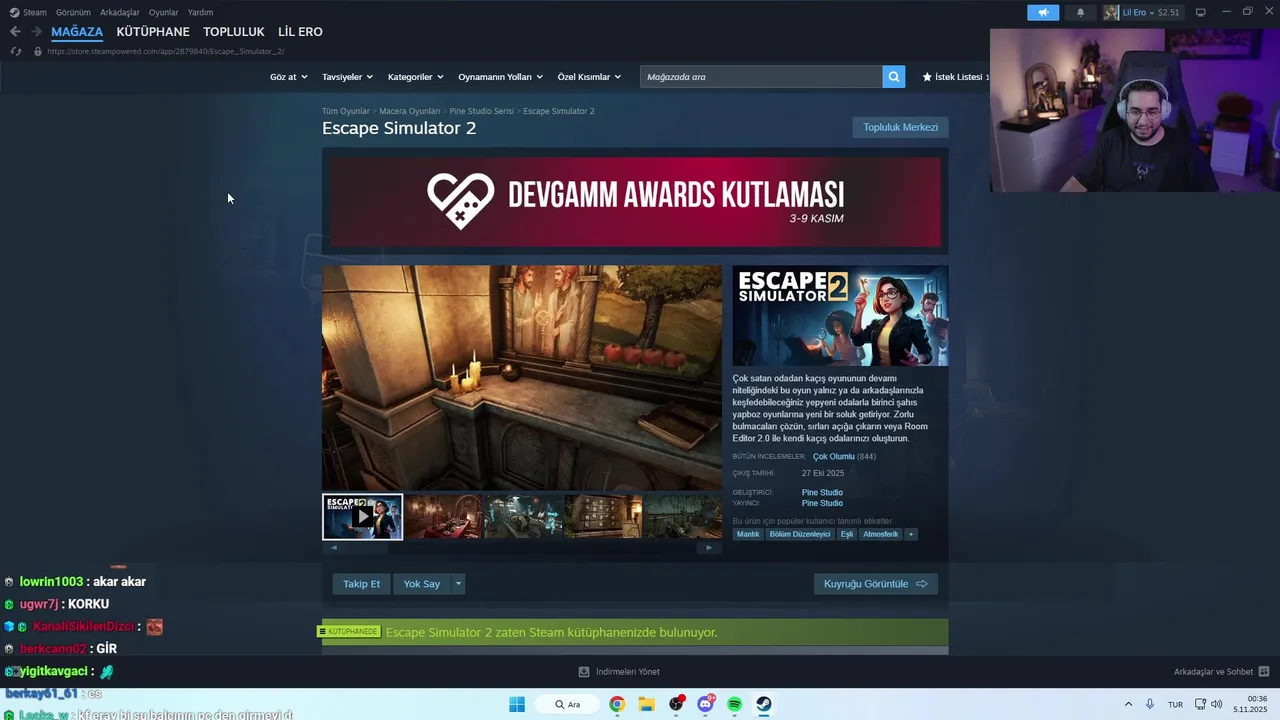Click the Bölüm Düzenleyici tag

coord(800,534)
